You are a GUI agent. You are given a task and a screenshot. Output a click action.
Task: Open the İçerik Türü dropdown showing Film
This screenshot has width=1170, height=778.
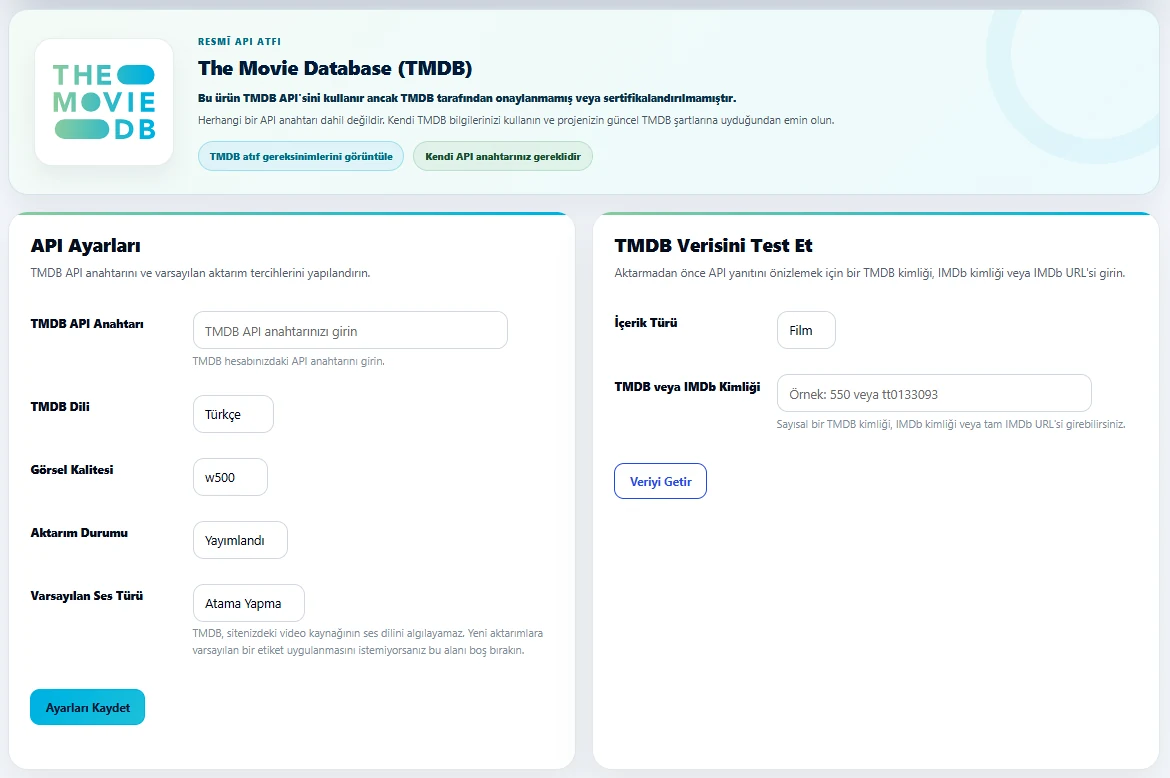pyautogui.click(x=806, y=330)
